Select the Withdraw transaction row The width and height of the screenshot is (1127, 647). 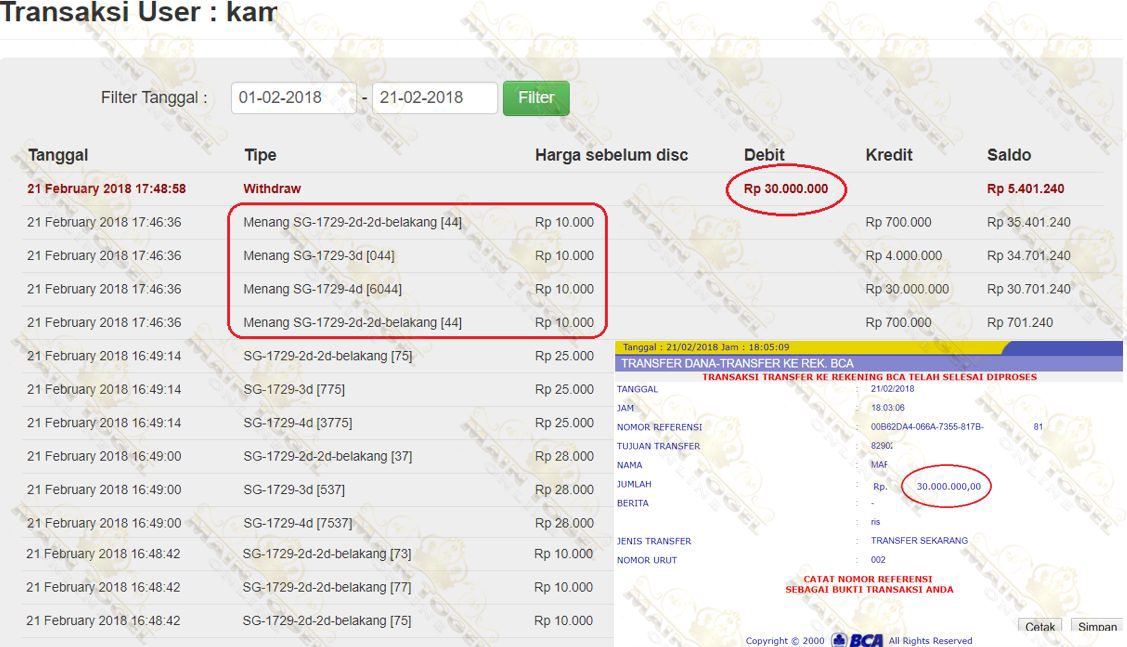(272, 189)
